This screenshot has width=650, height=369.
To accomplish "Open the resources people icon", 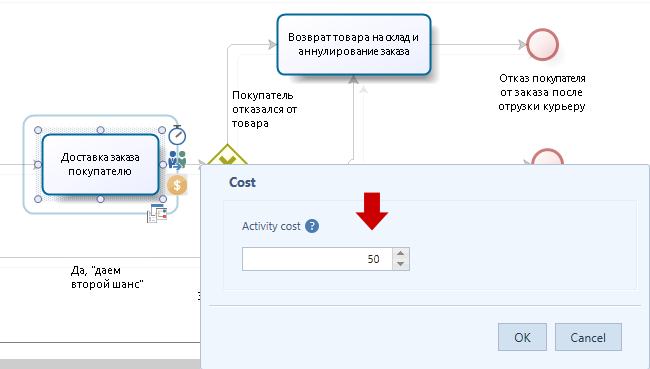I will click(177, 160).
